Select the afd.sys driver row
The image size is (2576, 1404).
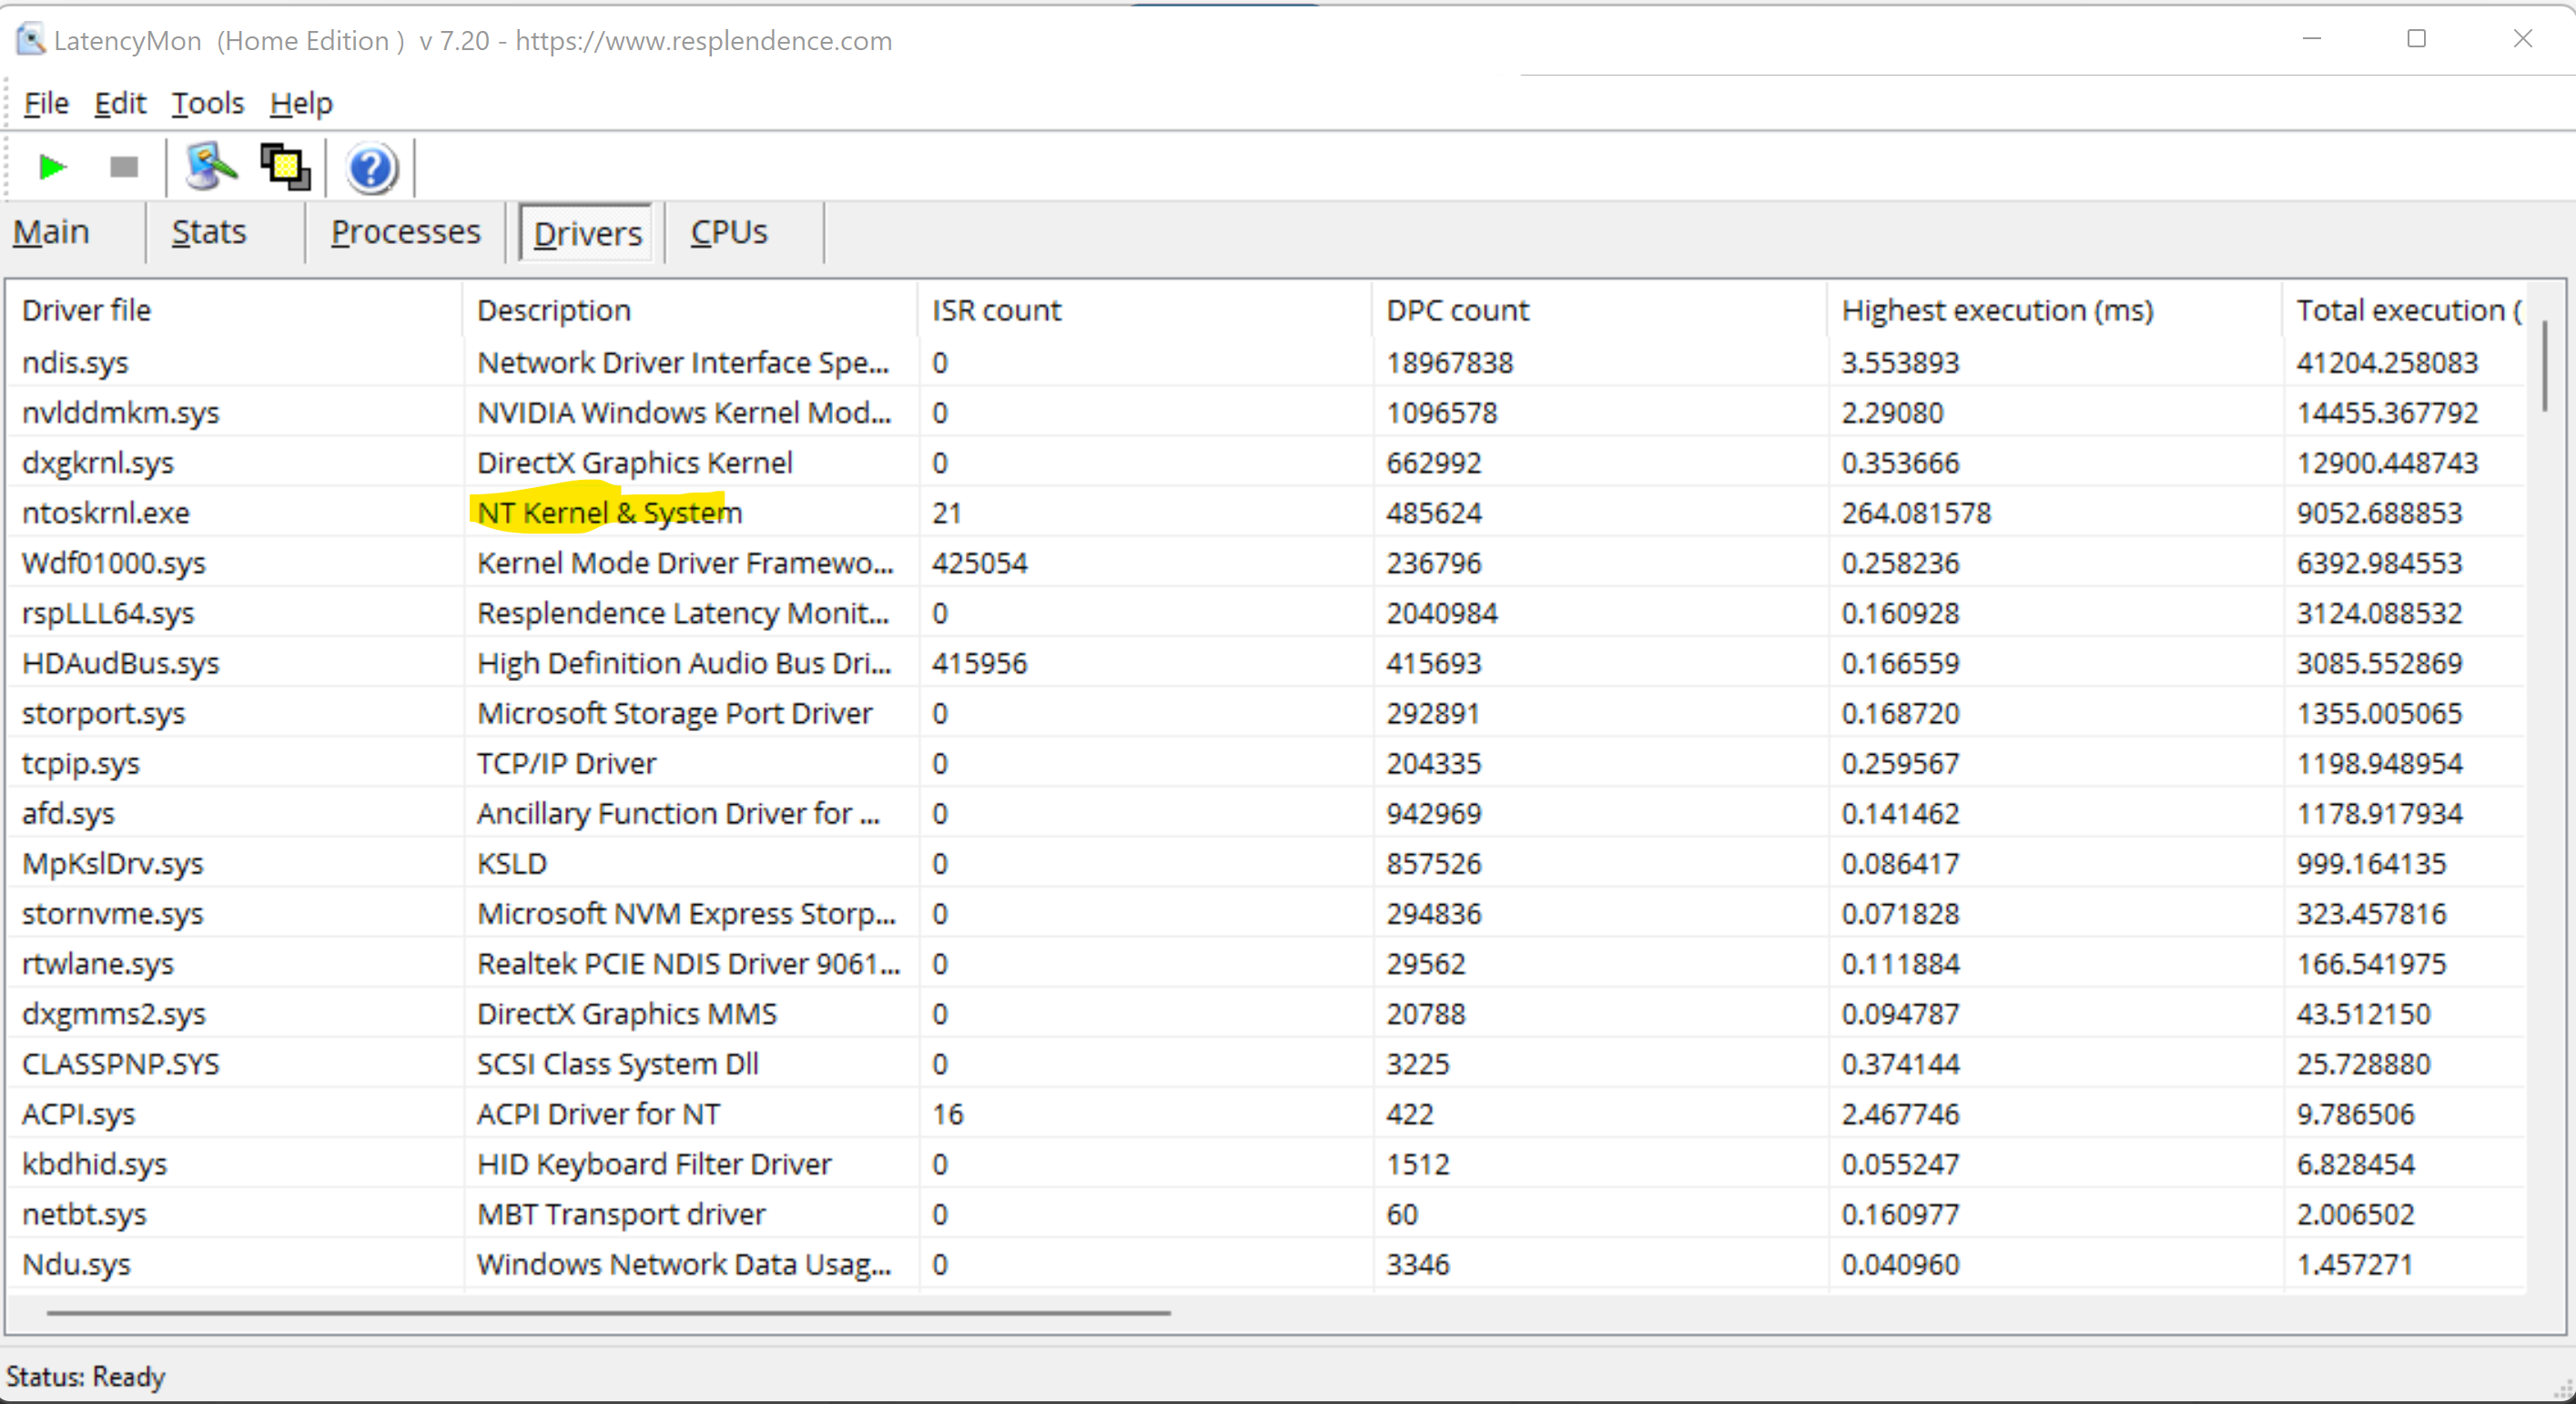[1268, 813]
